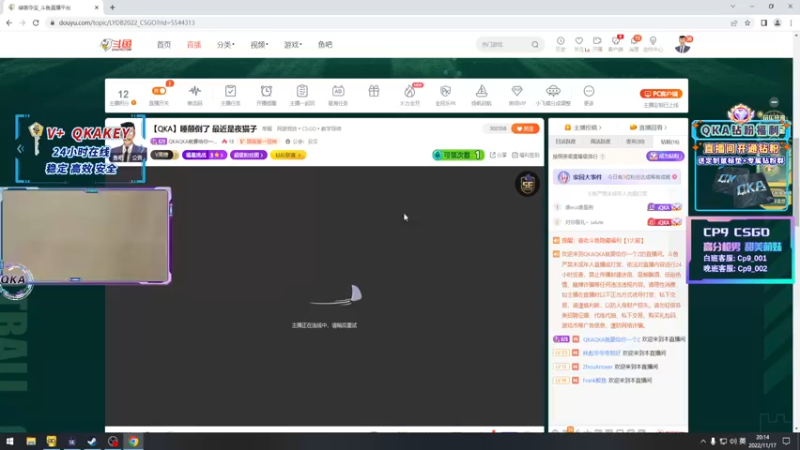This screenshot has height=450, width=800.
Task: Go to 首页 in top navigation
Action: click(x=164, y=45)
